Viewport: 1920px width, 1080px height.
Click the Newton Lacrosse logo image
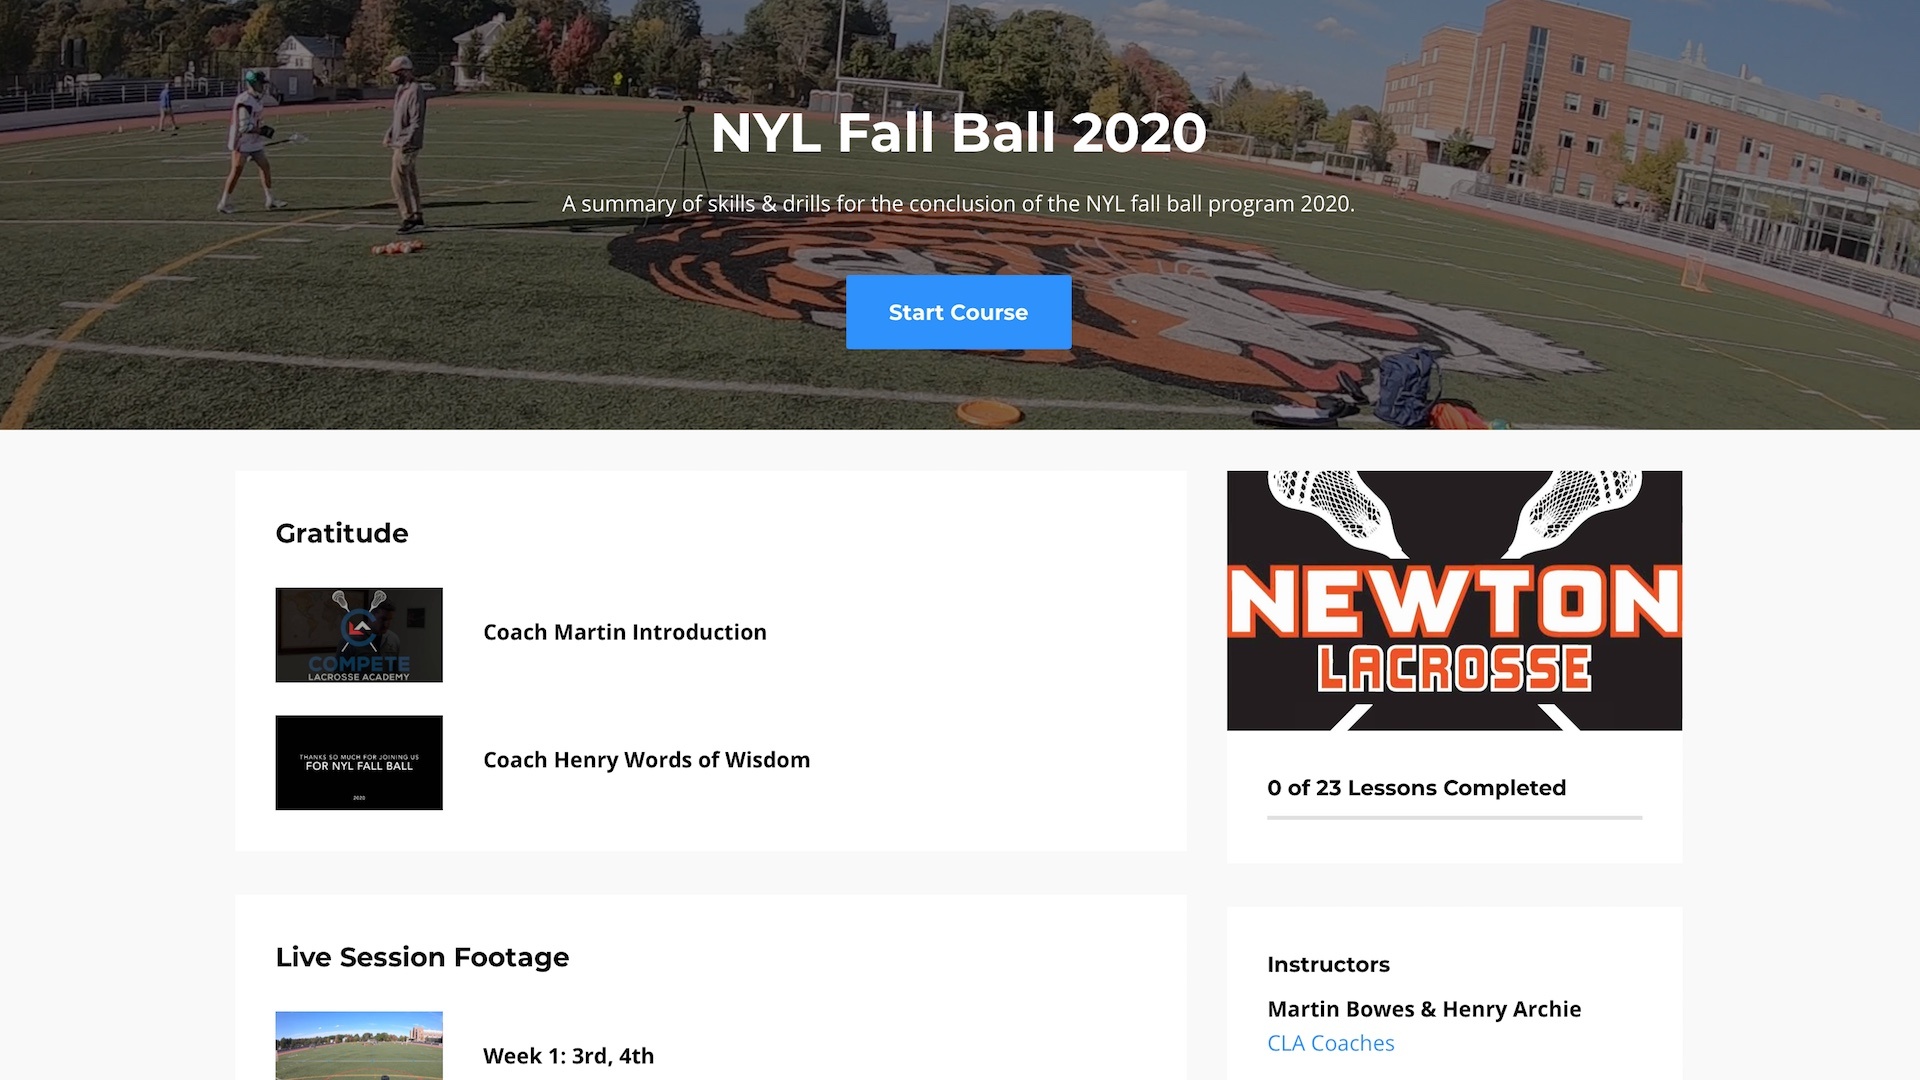pyautogui.click(x=1454, y=600)
